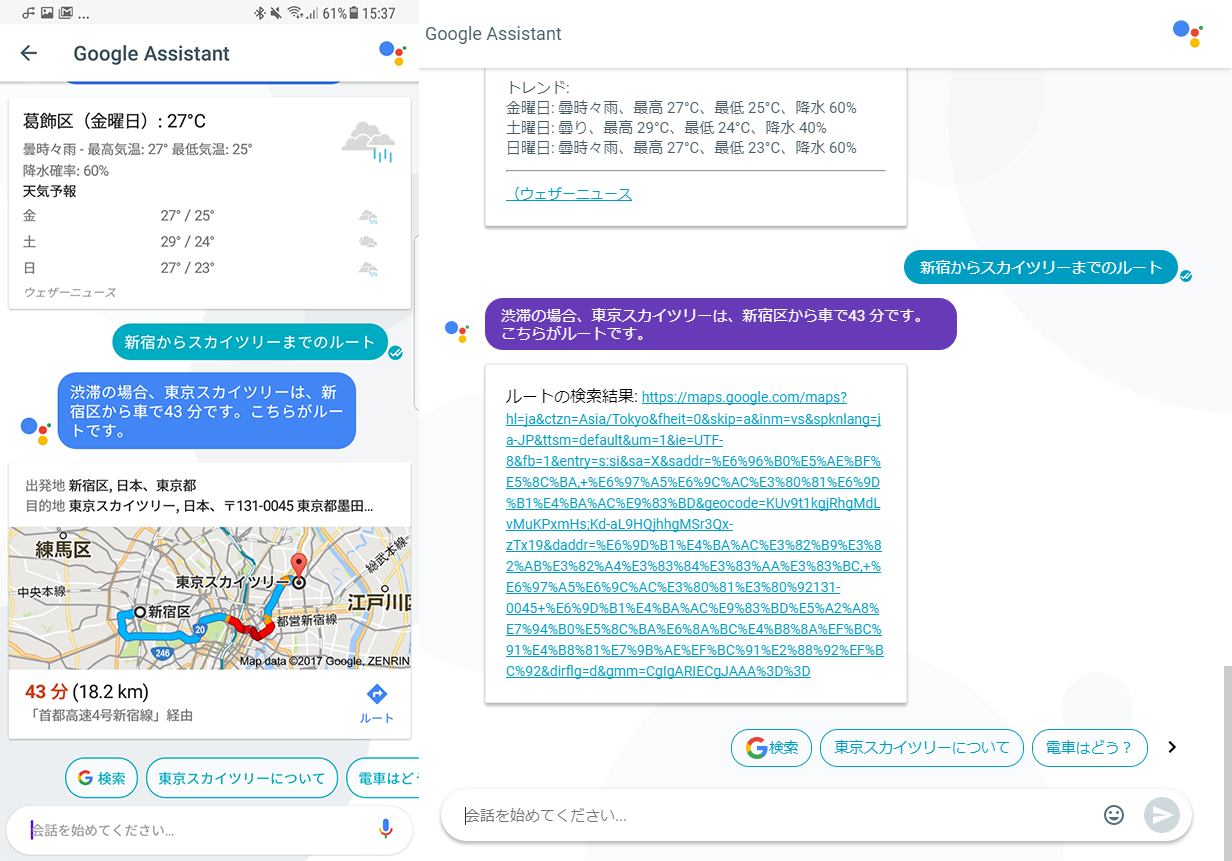
Task: Click the desktop window vertical scrollbar
Action: [1227, 762]
